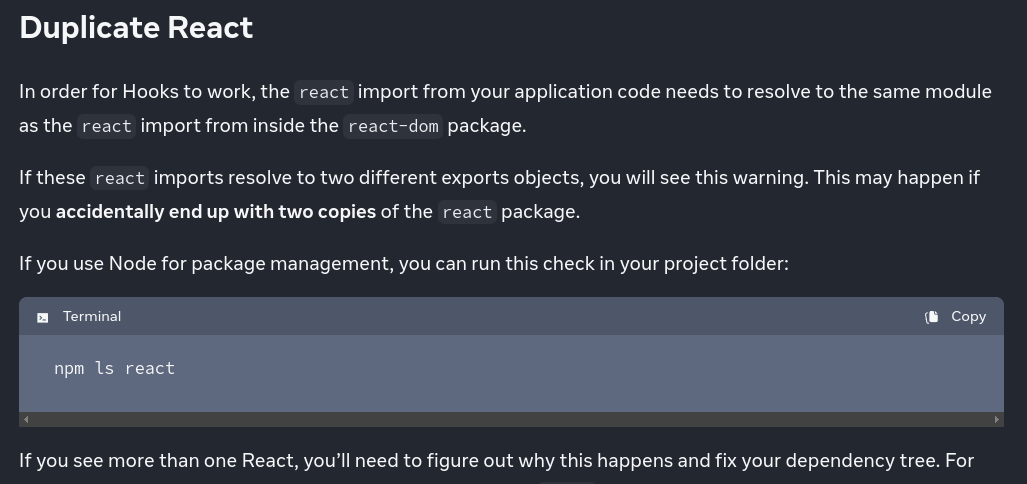Click bold text "accidentally end up with two copies"
This screenshot has width=1027, height=484.
pos(216,212)
